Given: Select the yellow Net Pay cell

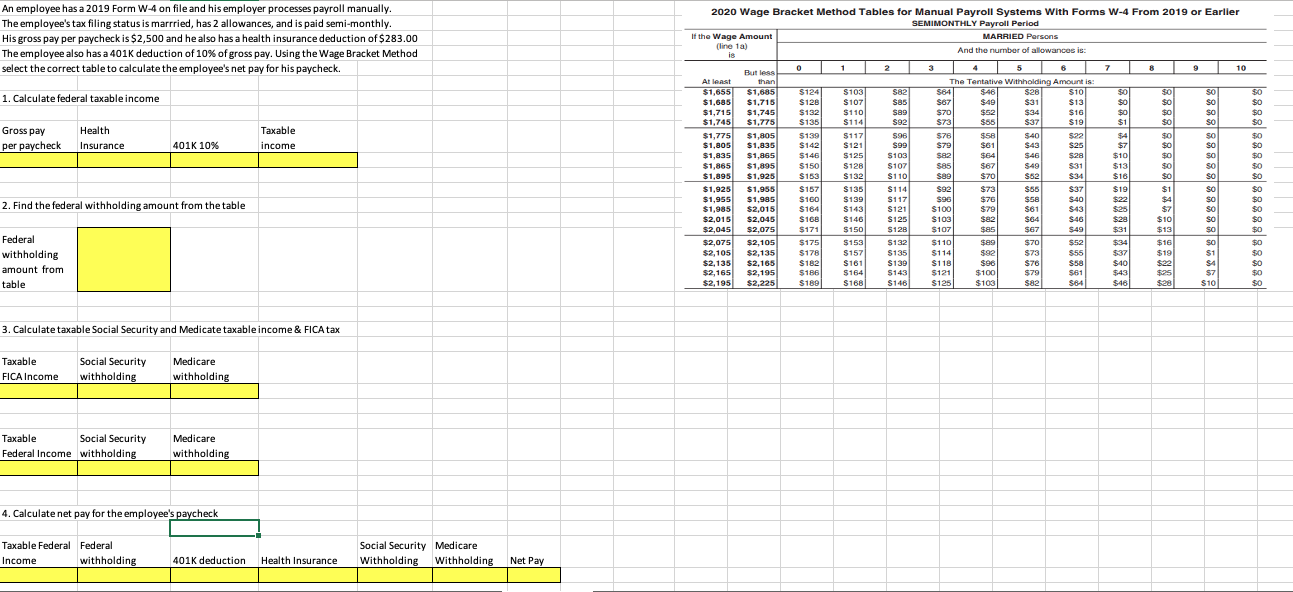Looking at the screenshot, I should [x=535, y=575].
